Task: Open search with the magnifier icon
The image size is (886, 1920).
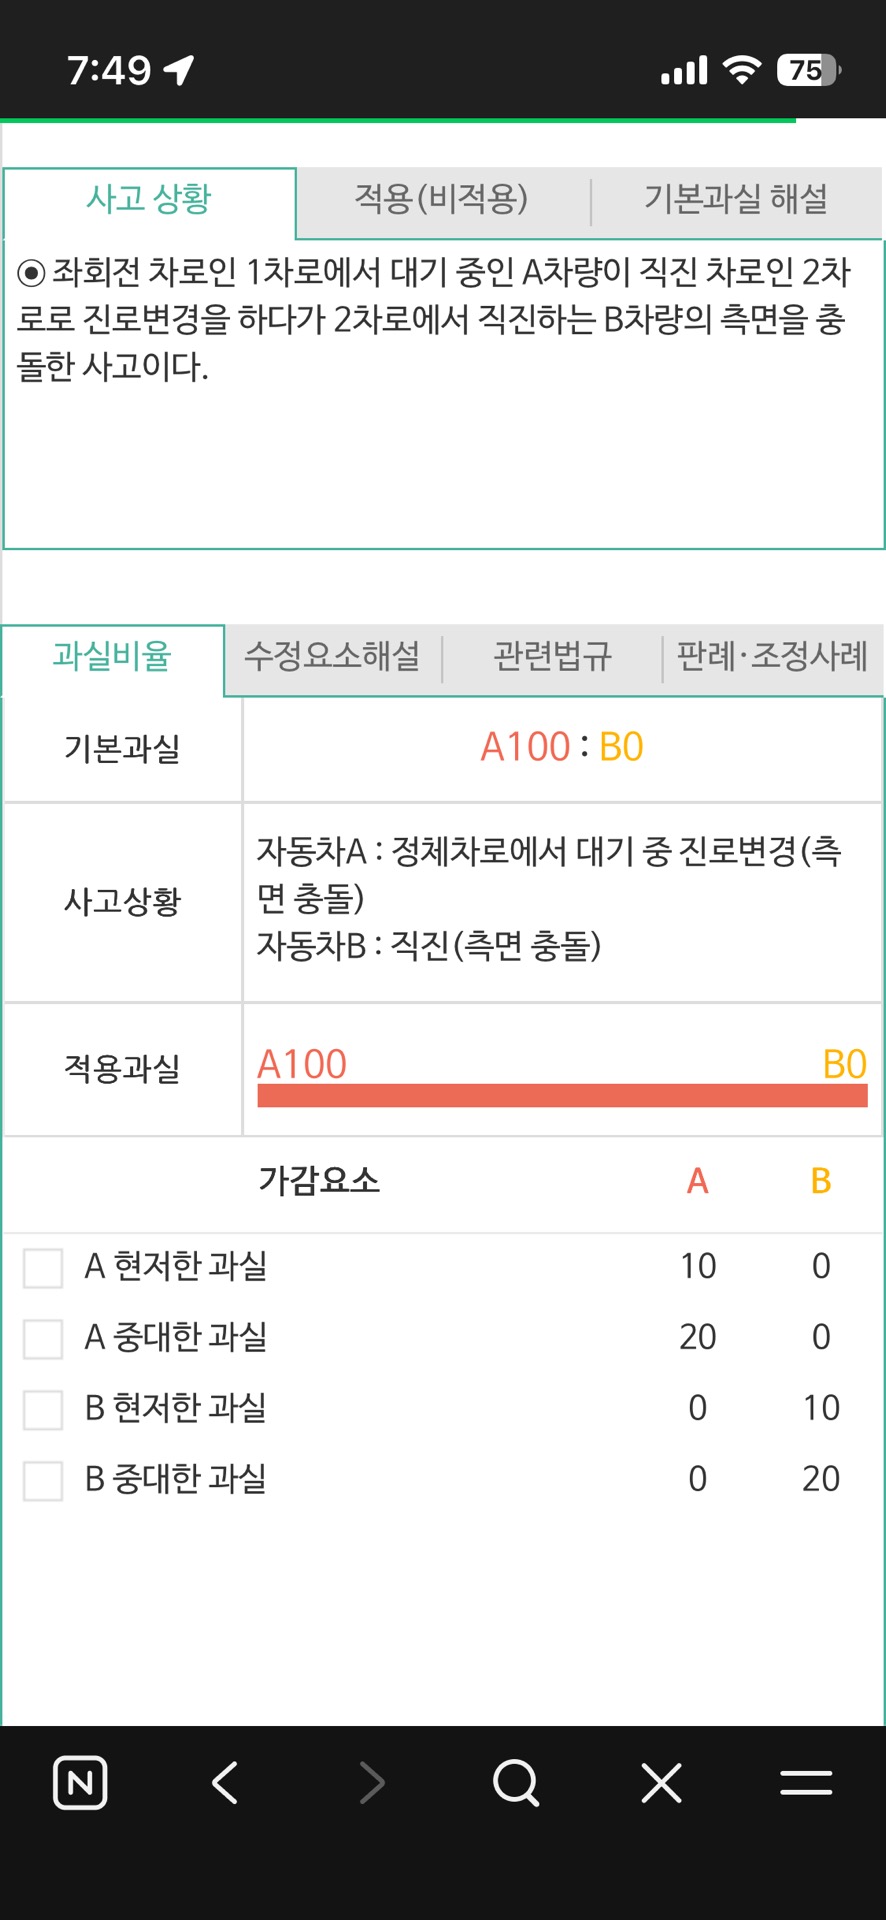Action: 516,1782
